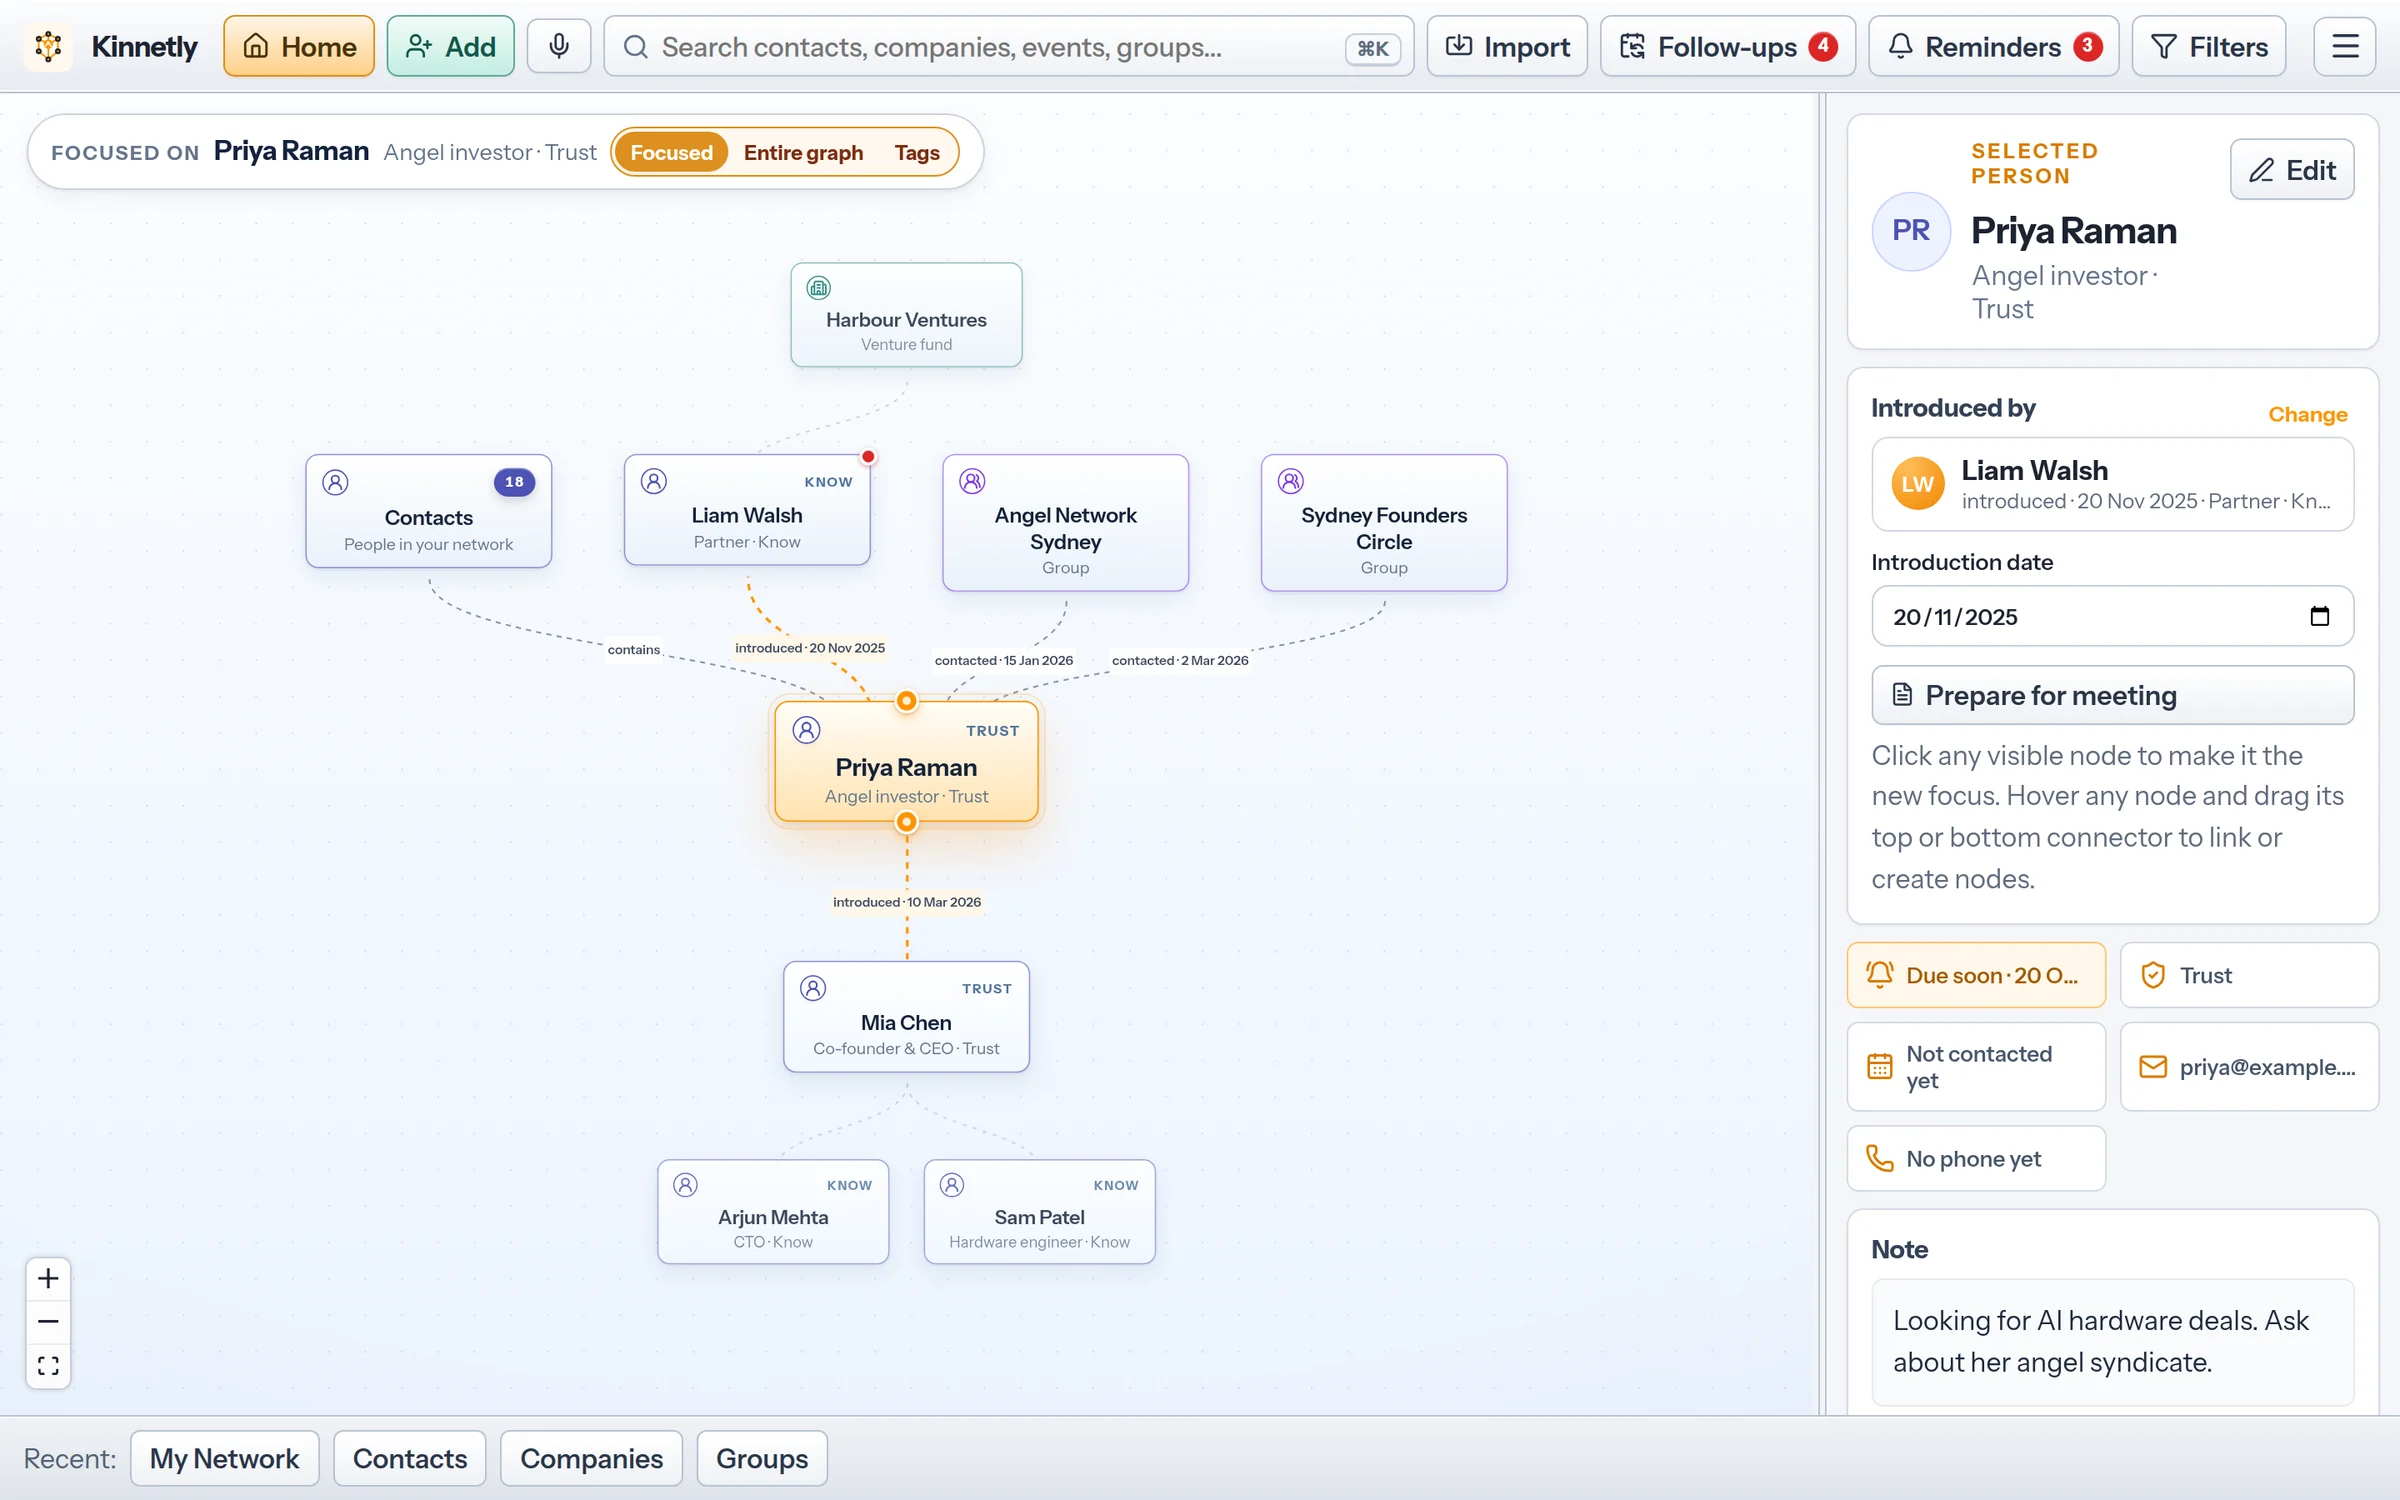Click the search contacts field

[x=1008, y=46]
